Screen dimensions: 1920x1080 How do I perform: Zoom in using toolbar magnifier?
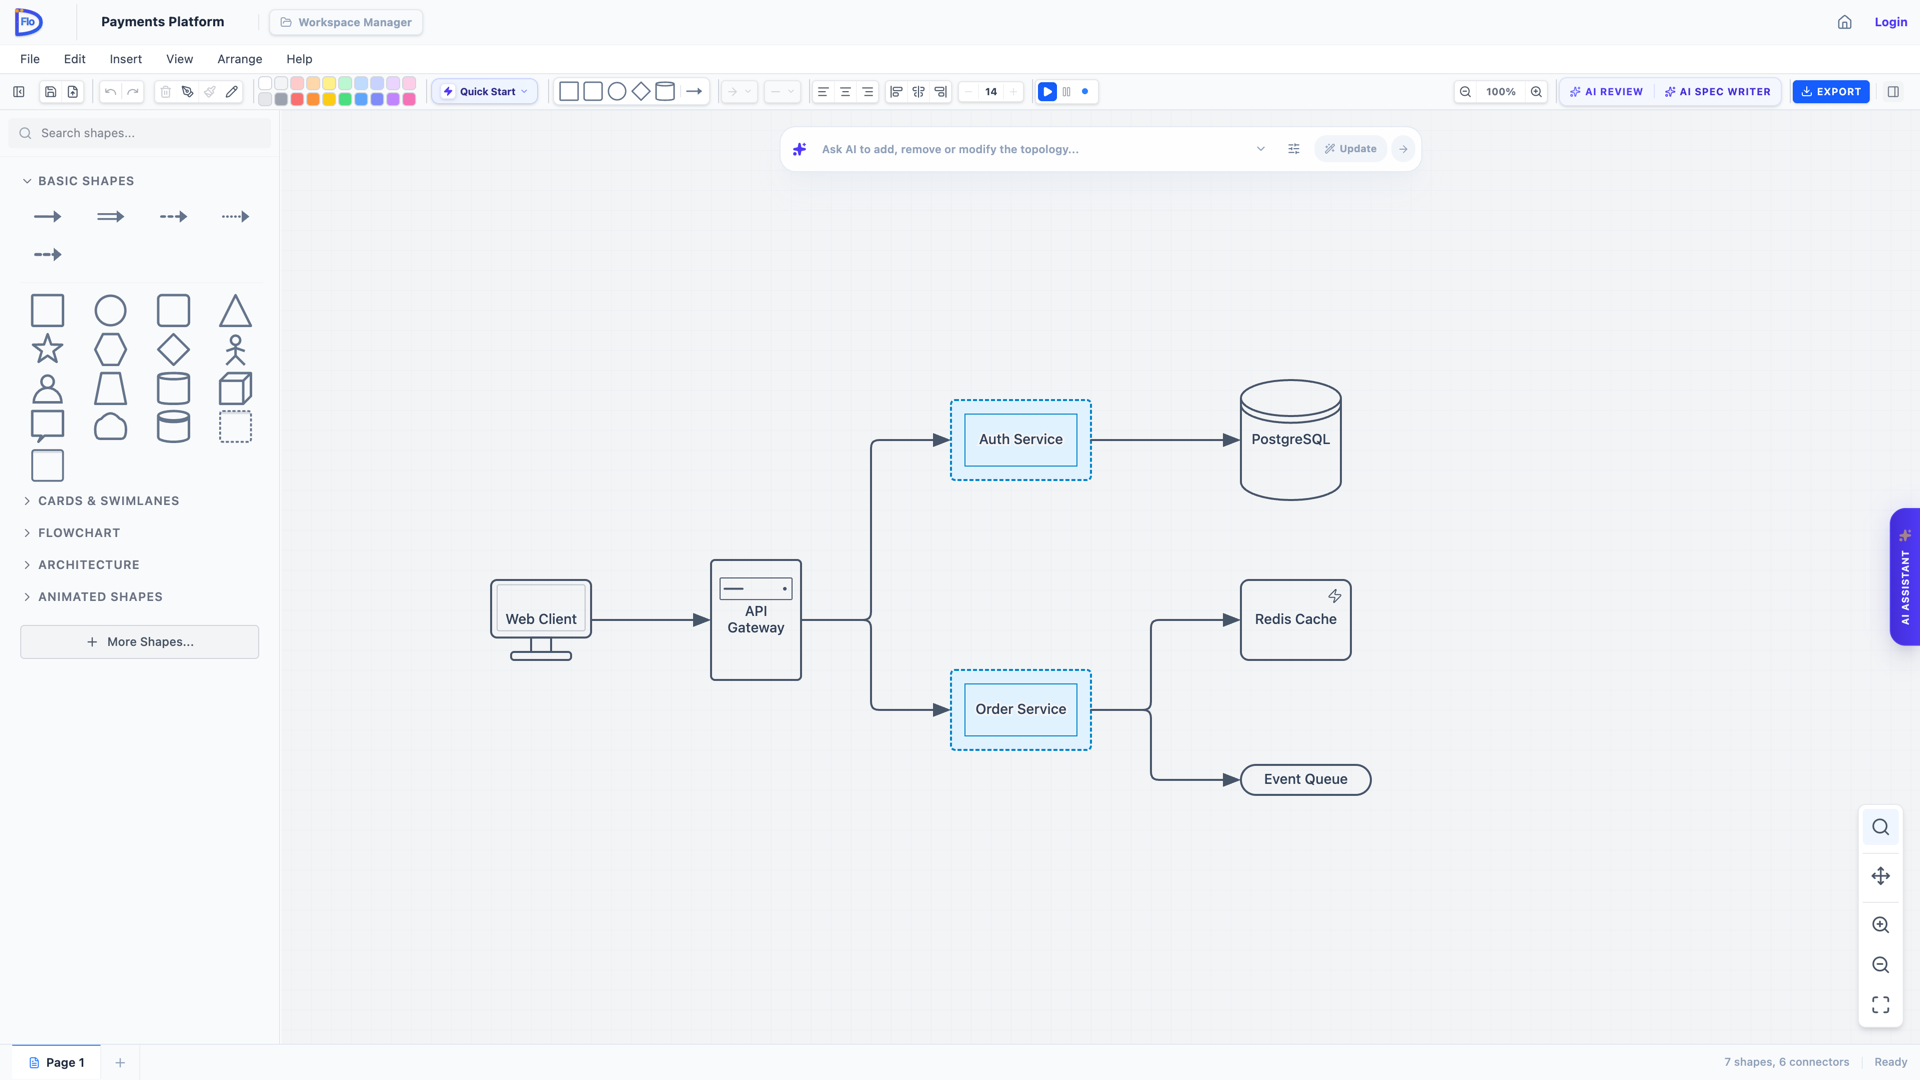coord(1536,92)
